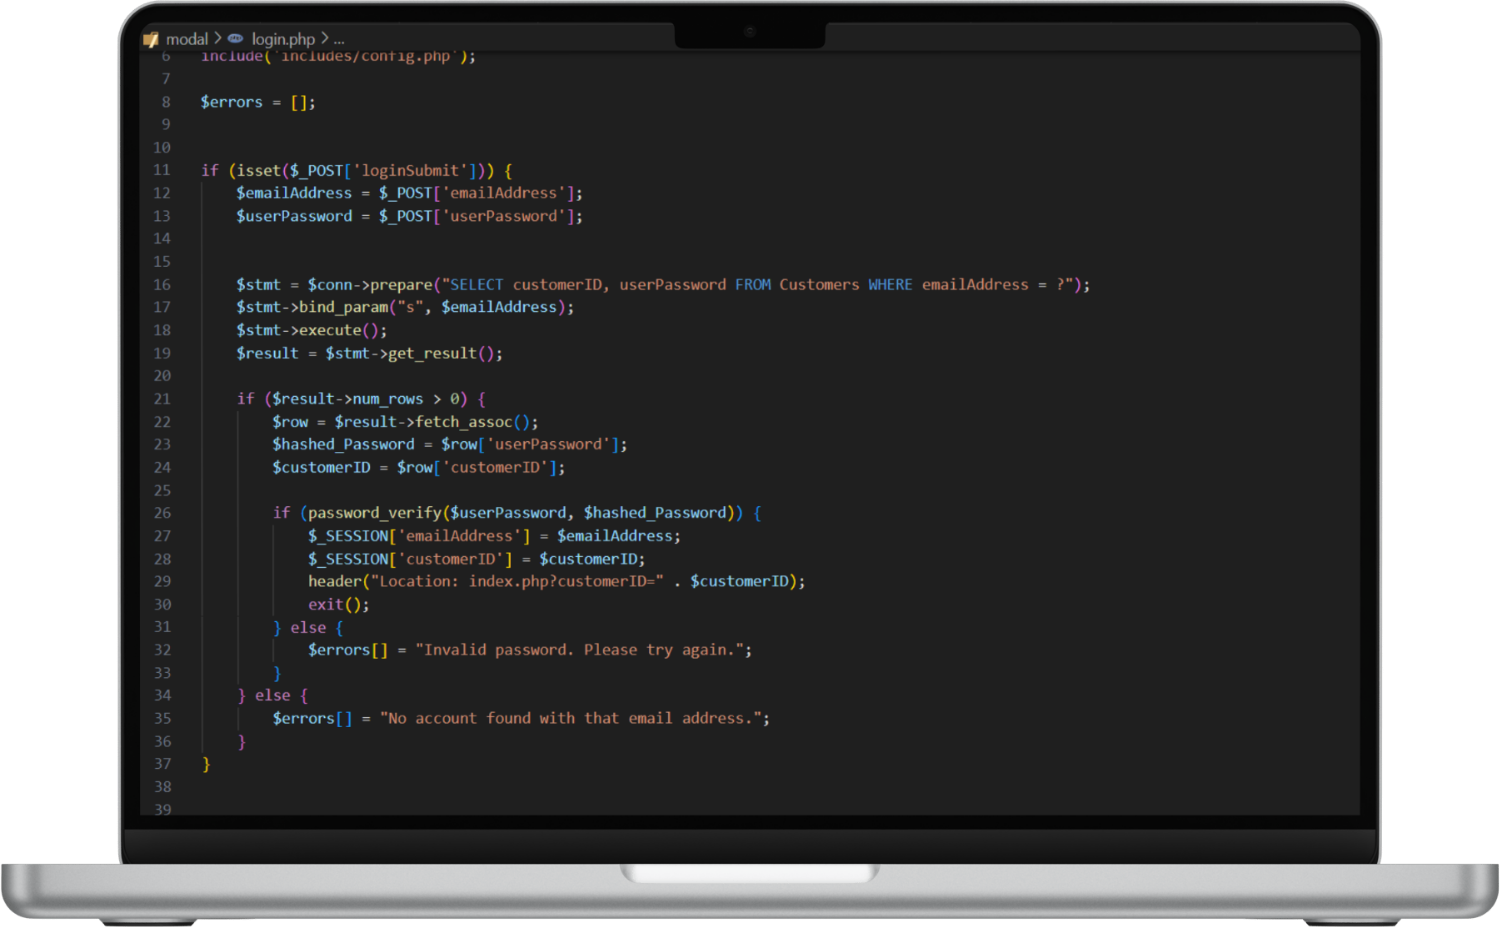1500x927 pixels.
Task: Click the fetch_assoc method call on line 22
Action: [x=470, y=421]
